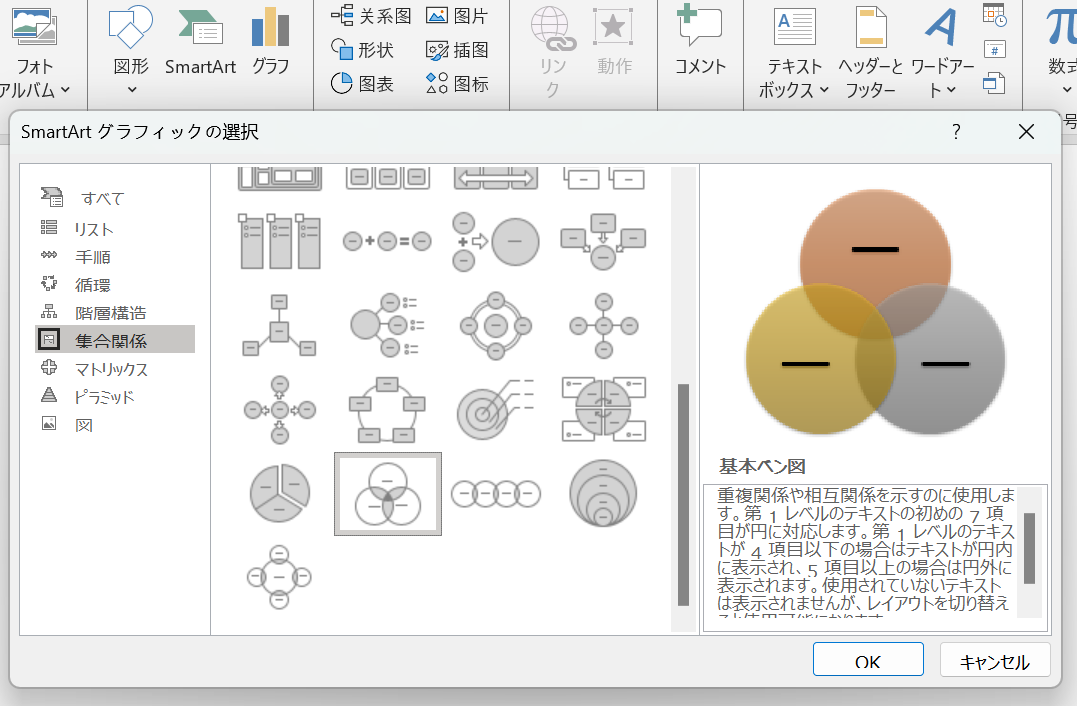
Task: Click the 動作 action button
Action: click(x=613, y=41)
